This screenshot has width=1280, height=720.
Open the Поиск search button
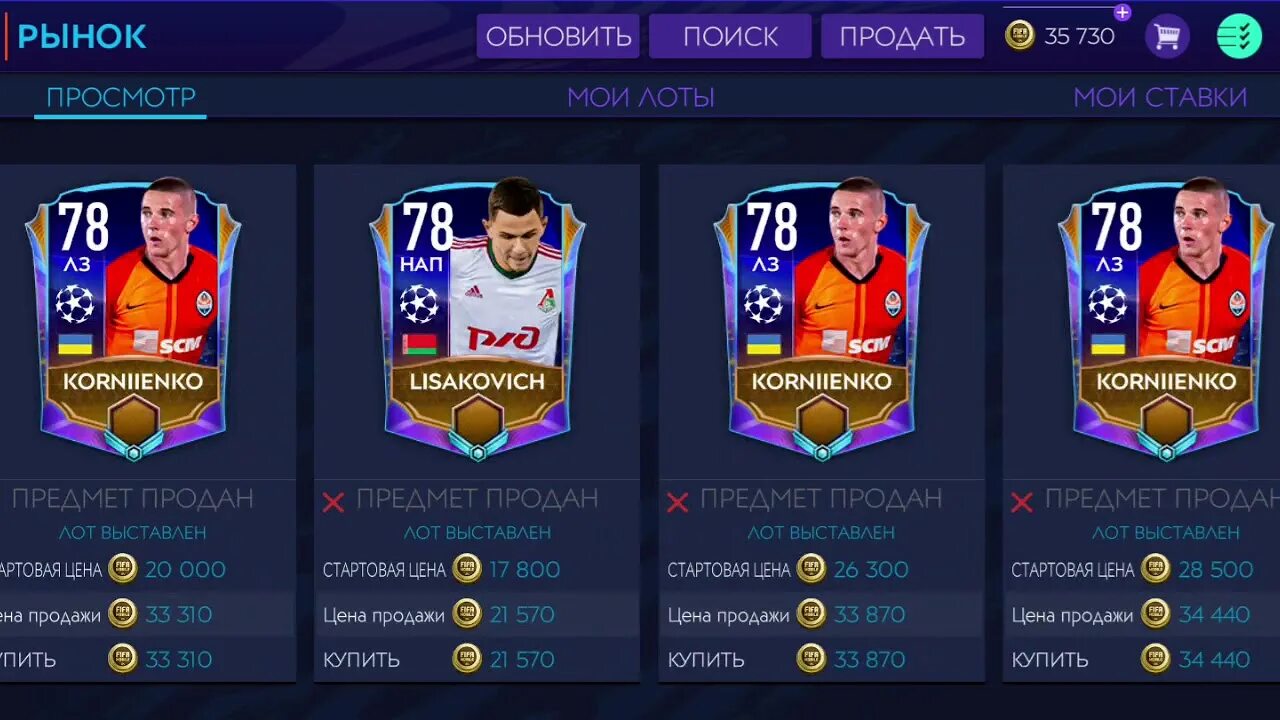point(730,37)
